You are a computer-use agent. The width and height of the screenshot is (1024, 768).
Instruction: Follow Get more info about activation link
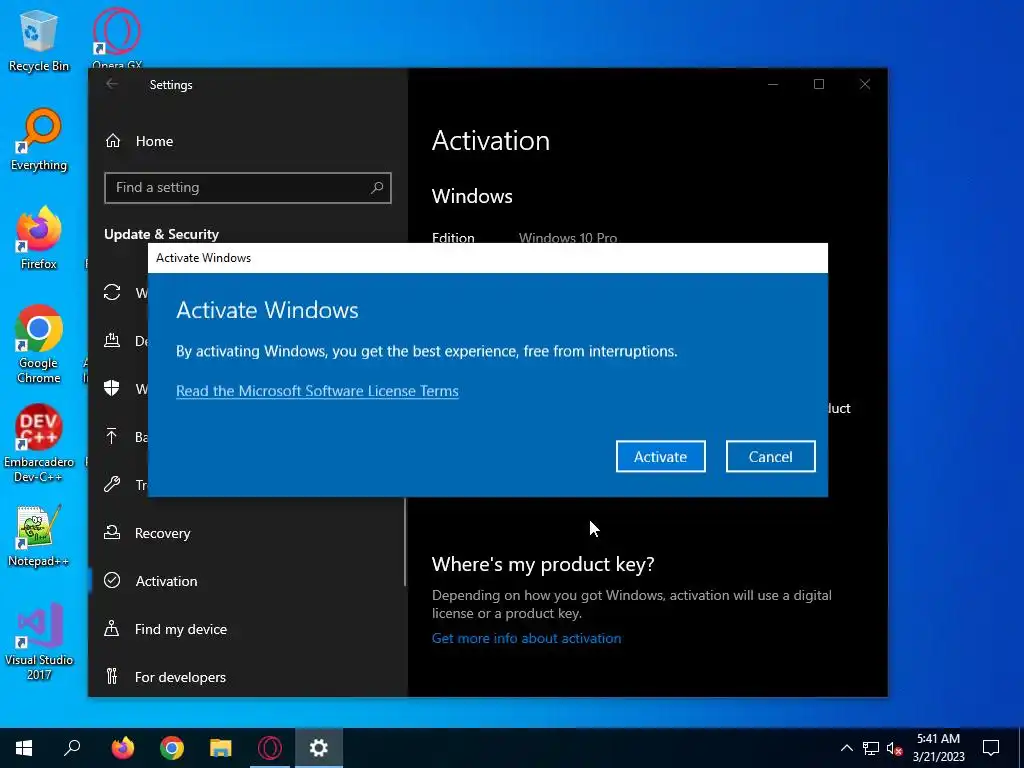point(526,638)
